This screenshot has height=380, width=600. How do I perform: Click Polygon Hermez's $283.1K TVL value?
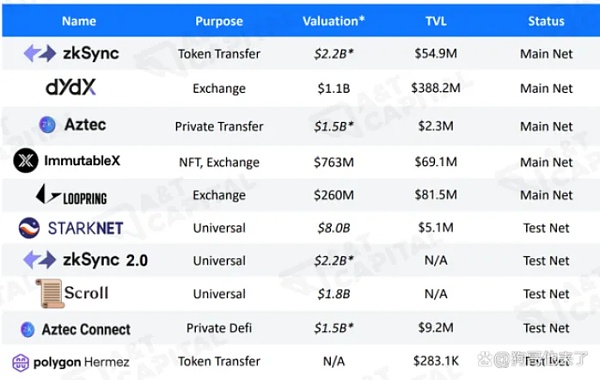pyautogui.click(x=436, y=361)
